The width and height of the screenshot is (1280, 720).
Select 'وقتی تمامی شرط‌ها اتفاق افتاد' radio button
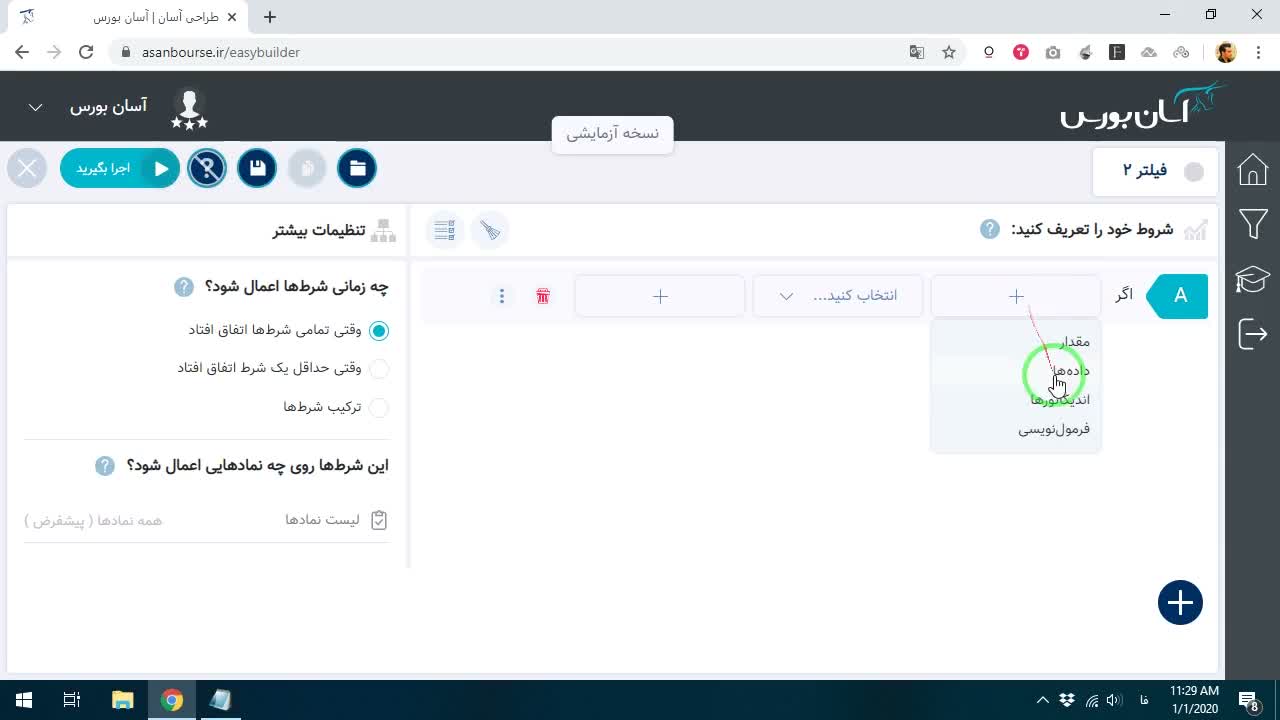pos(379,330)
